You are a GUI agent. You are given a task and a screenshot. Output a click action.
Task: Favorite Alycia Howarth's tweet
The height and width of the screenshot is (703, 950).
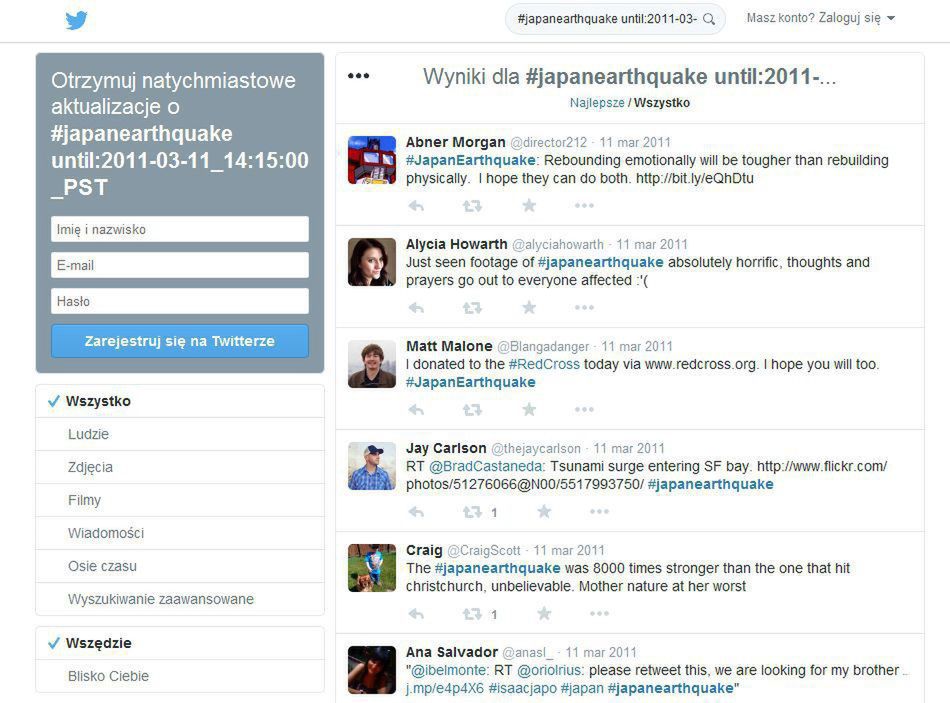(529, 307)
